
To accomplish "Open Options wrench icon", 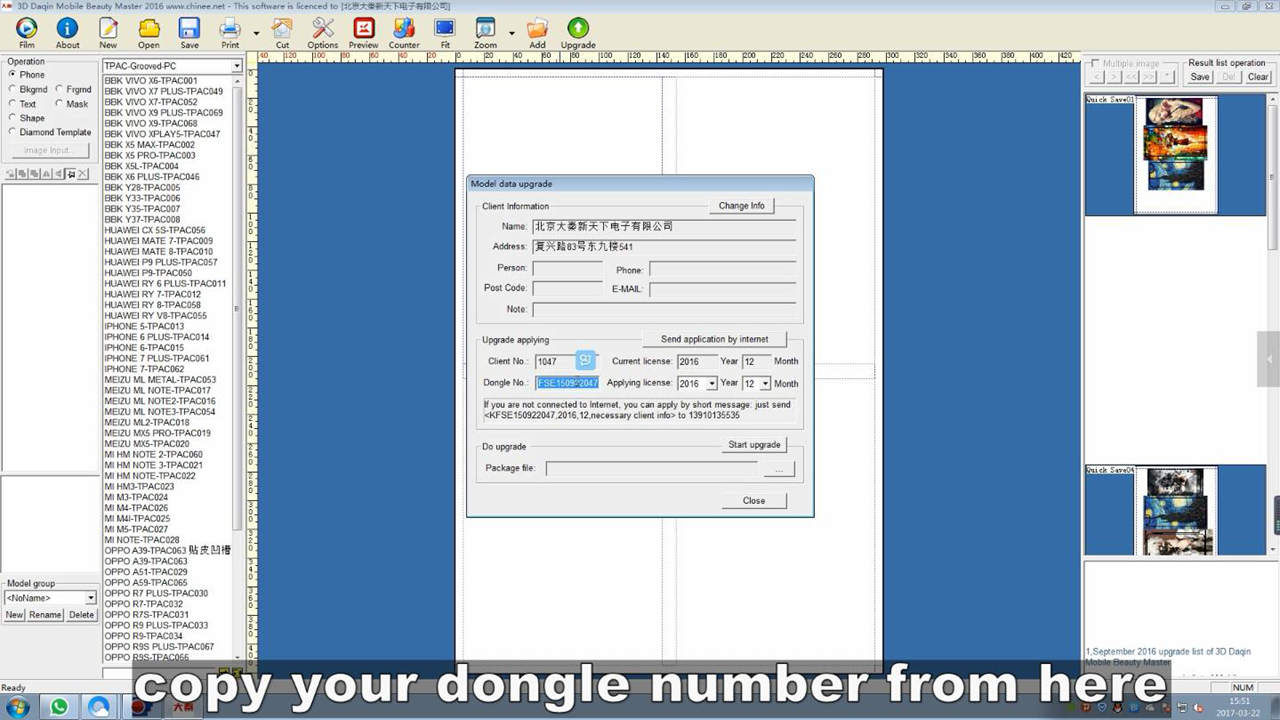I will click(323, 32).
